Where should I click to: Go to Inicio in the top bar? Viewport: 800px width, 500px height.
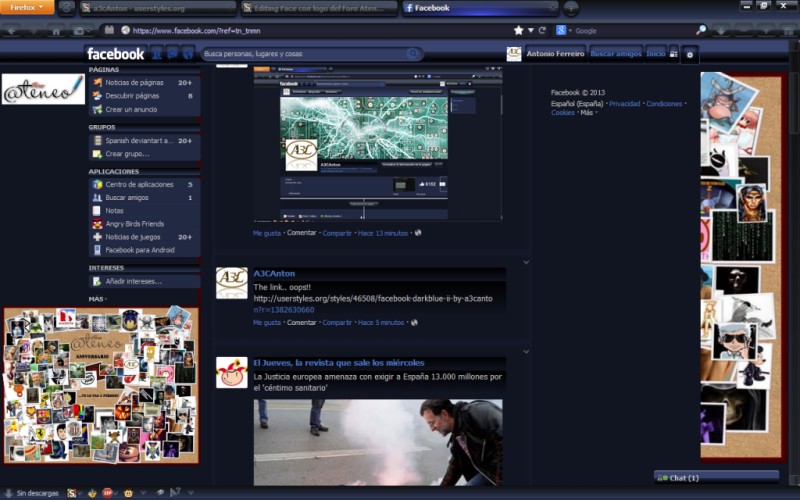point(656,54)
